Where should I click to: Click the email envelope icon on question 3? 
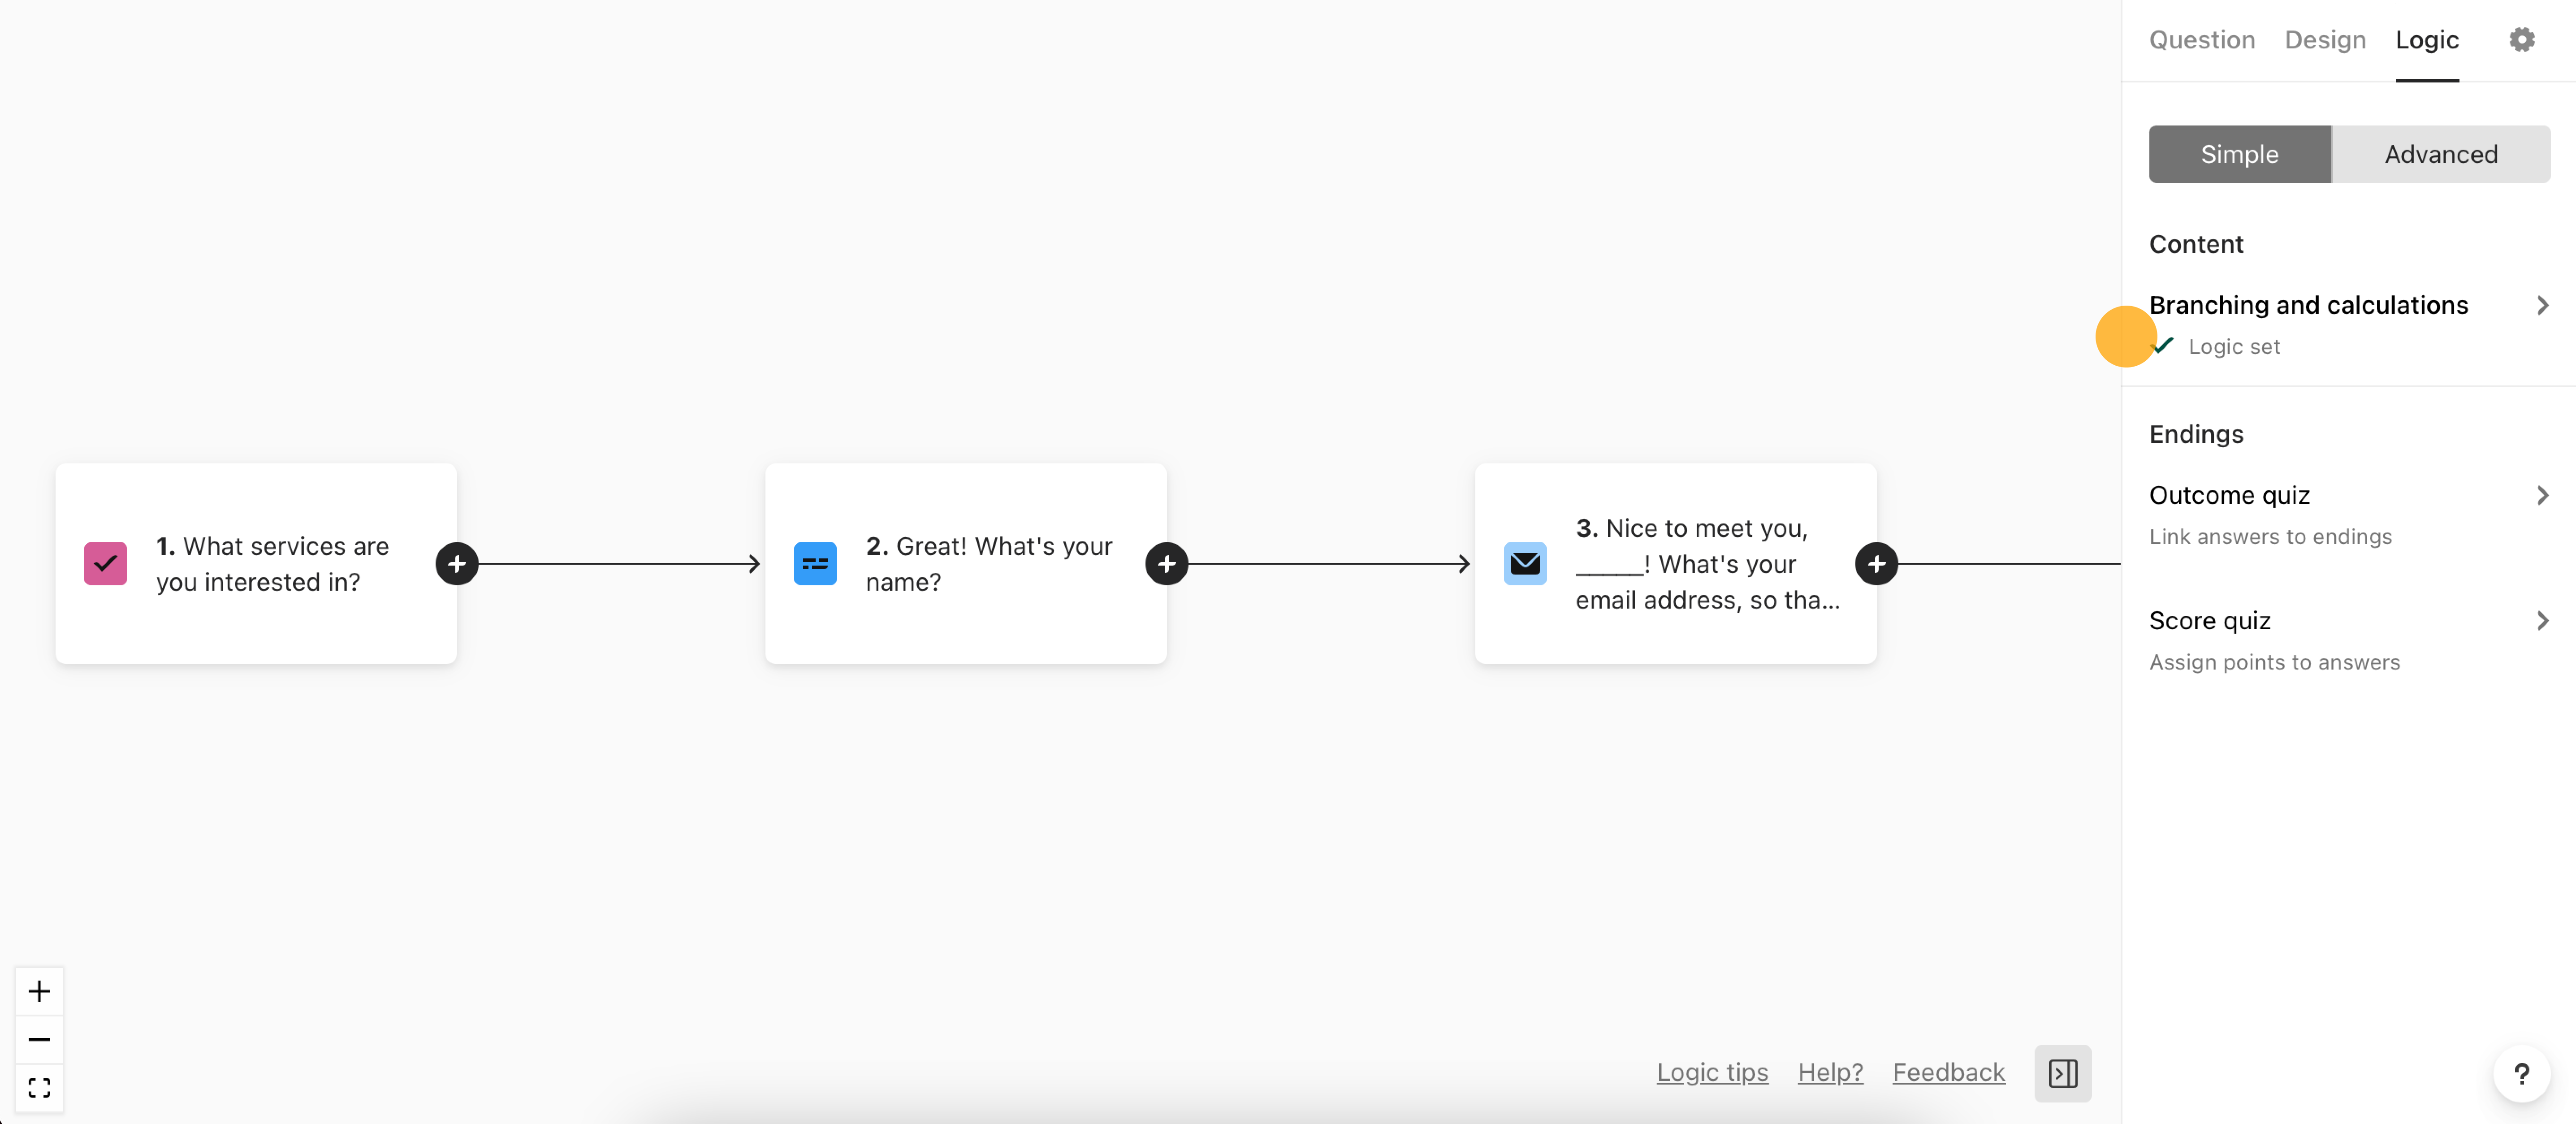click(x=1525, y=564)
